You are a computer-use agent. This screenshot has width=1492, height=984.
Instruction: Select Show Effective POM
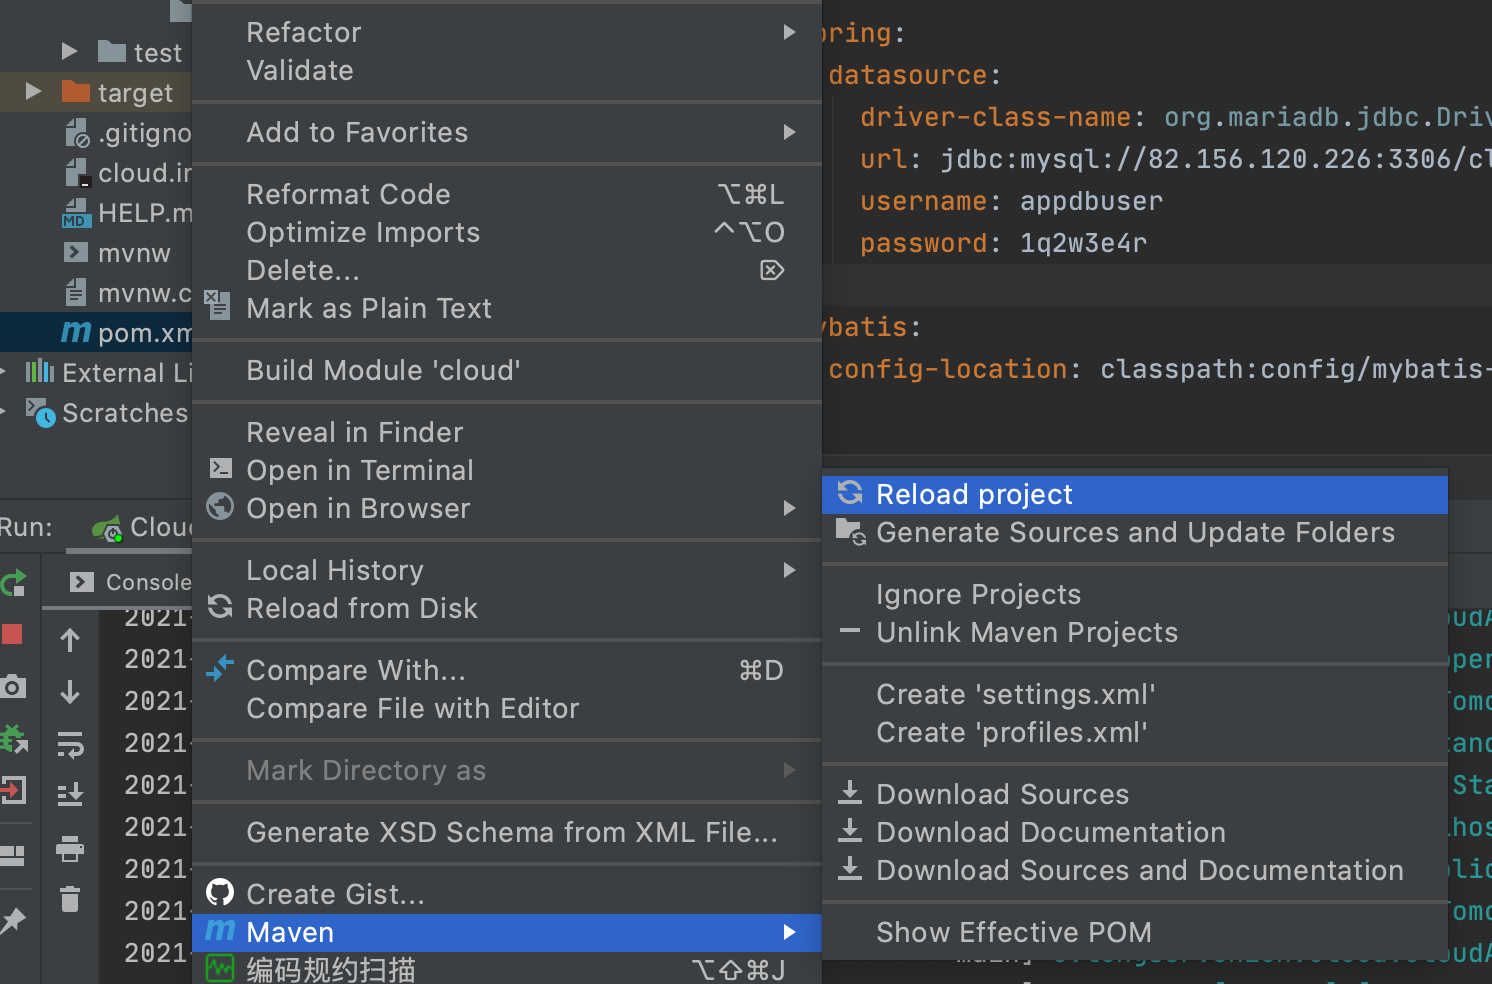tap(1013, 932)
